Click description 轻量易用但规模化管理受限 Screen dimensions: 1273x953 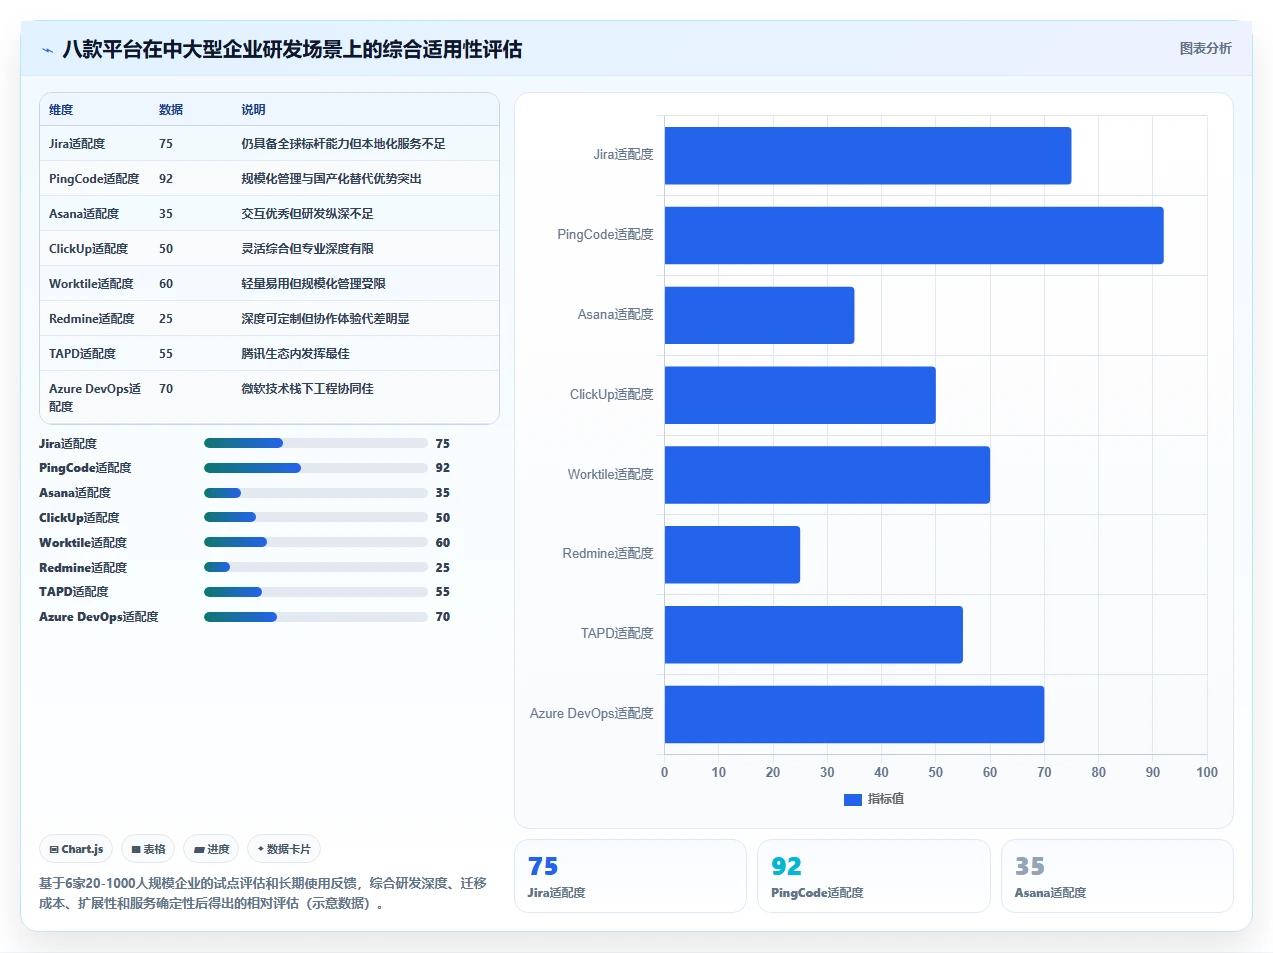[313, 284]
